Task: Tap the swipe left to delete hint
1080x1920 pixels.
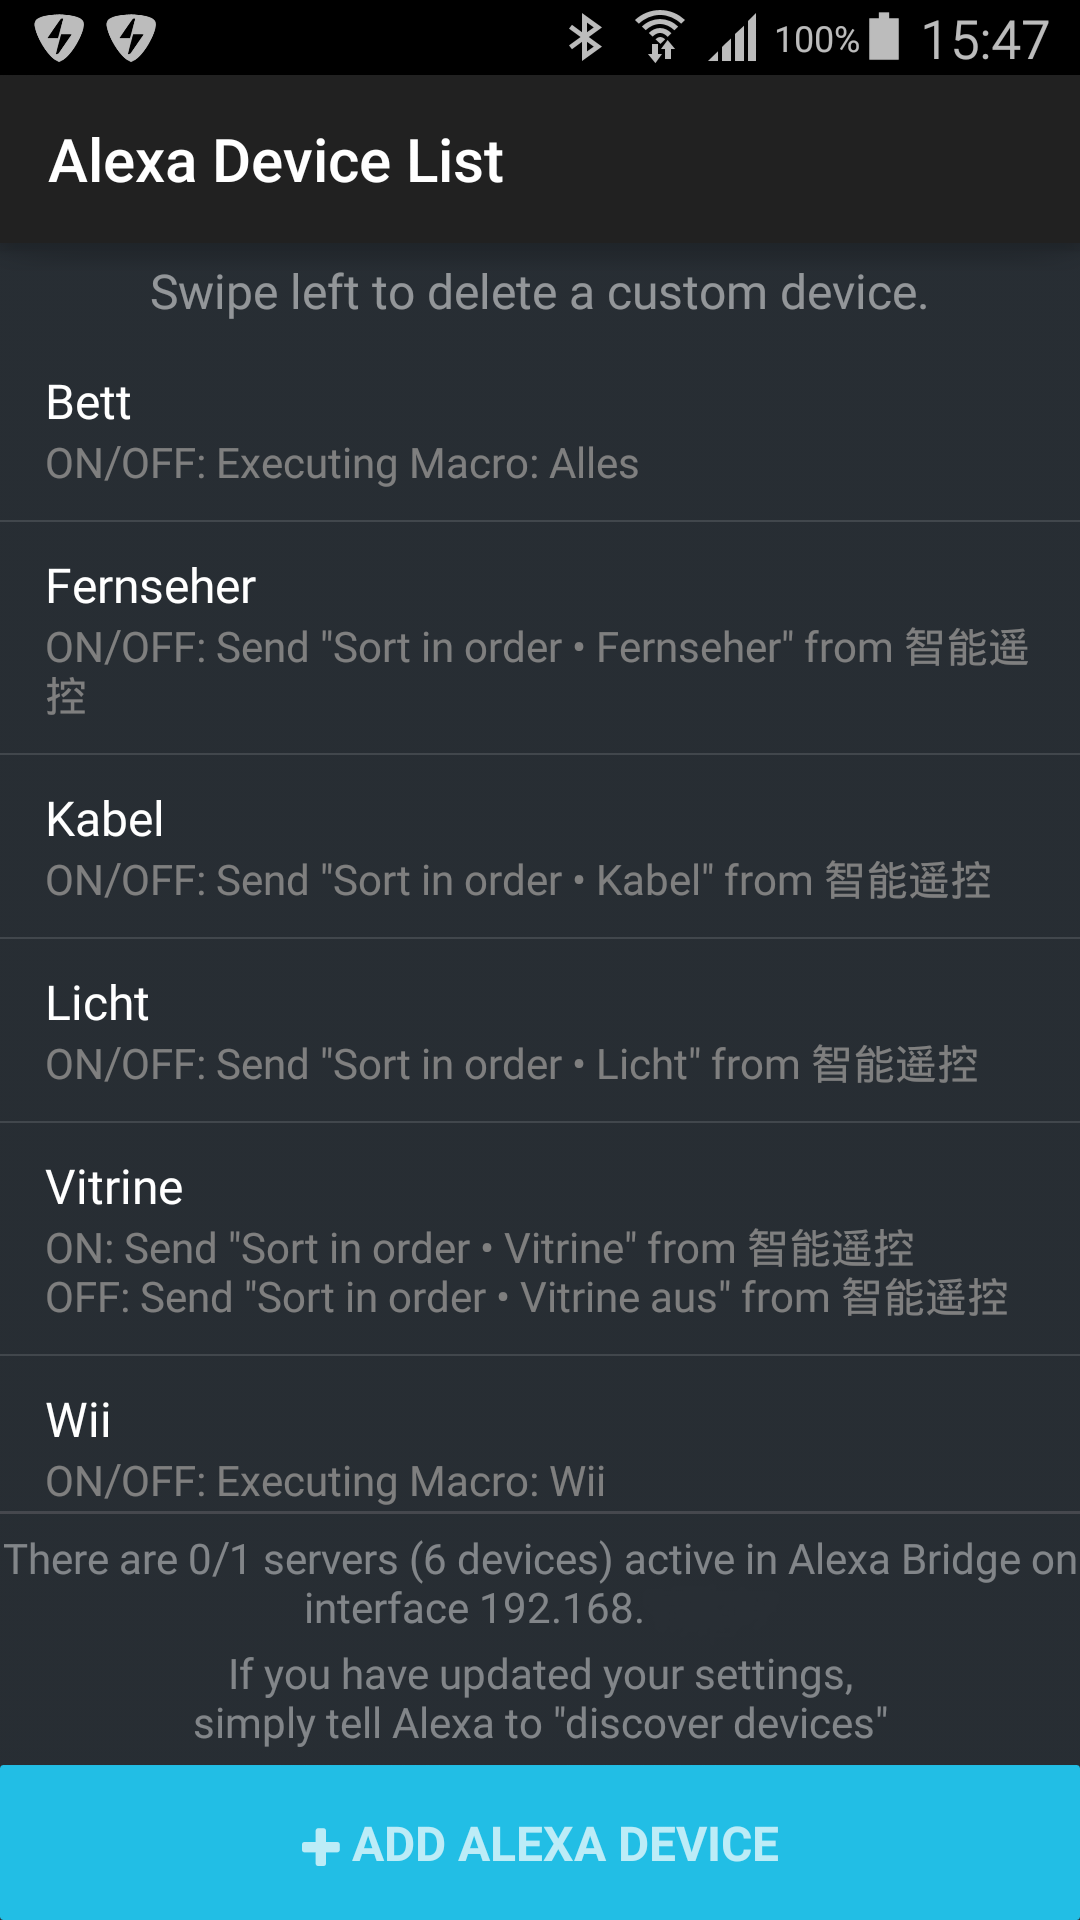Action: point(540,294)
